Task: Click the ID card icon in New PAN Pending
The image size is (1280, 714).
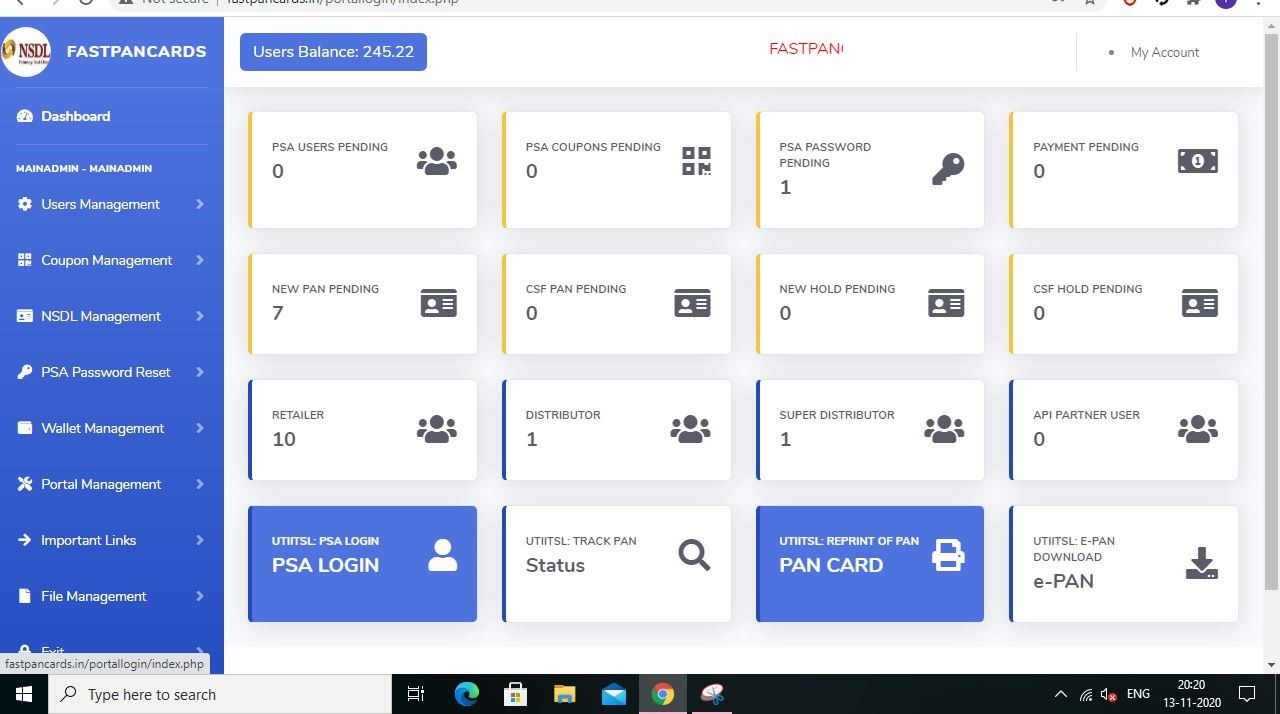Action: [x=438, y=303]
